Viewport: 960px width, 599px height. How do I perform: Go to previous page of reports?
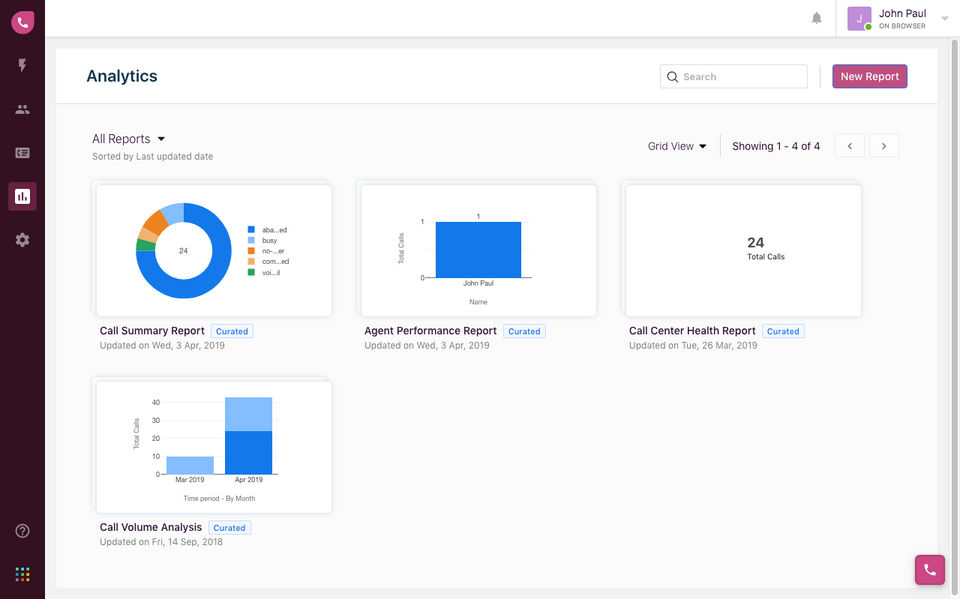pyautogui.click(x=849, y=146)
